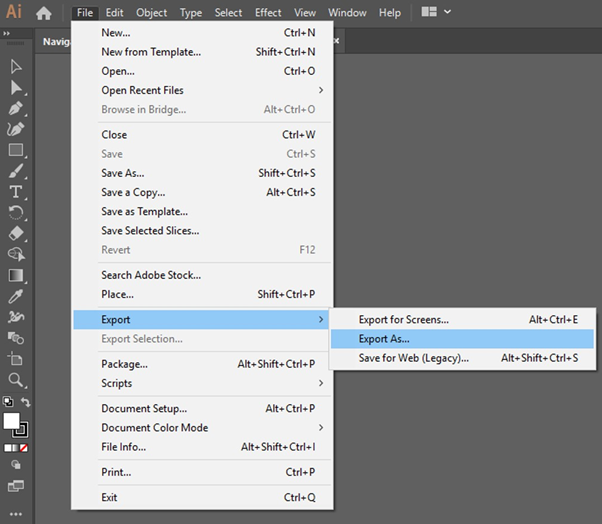
Task: Select the Gradient tool
Action: [x=16, y=275]
